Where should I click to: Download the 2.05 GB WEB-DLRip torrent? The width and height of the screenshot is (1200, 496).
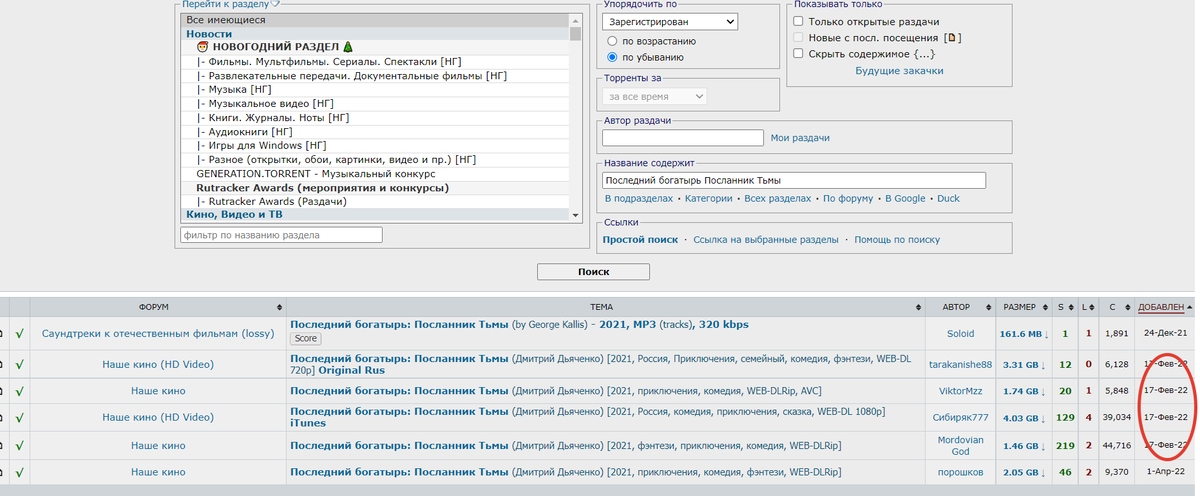1022,472
